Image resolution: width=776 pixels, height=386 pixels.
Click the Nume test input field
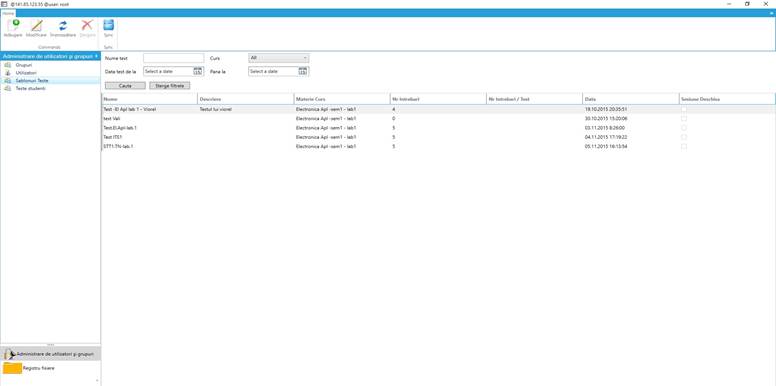(x=174, y=58)
